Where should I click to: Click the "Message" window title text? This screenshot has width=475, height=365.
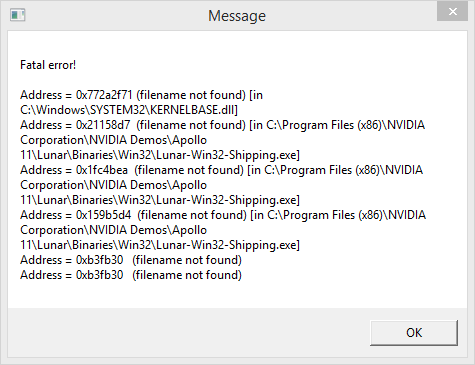tap(237, 16)
